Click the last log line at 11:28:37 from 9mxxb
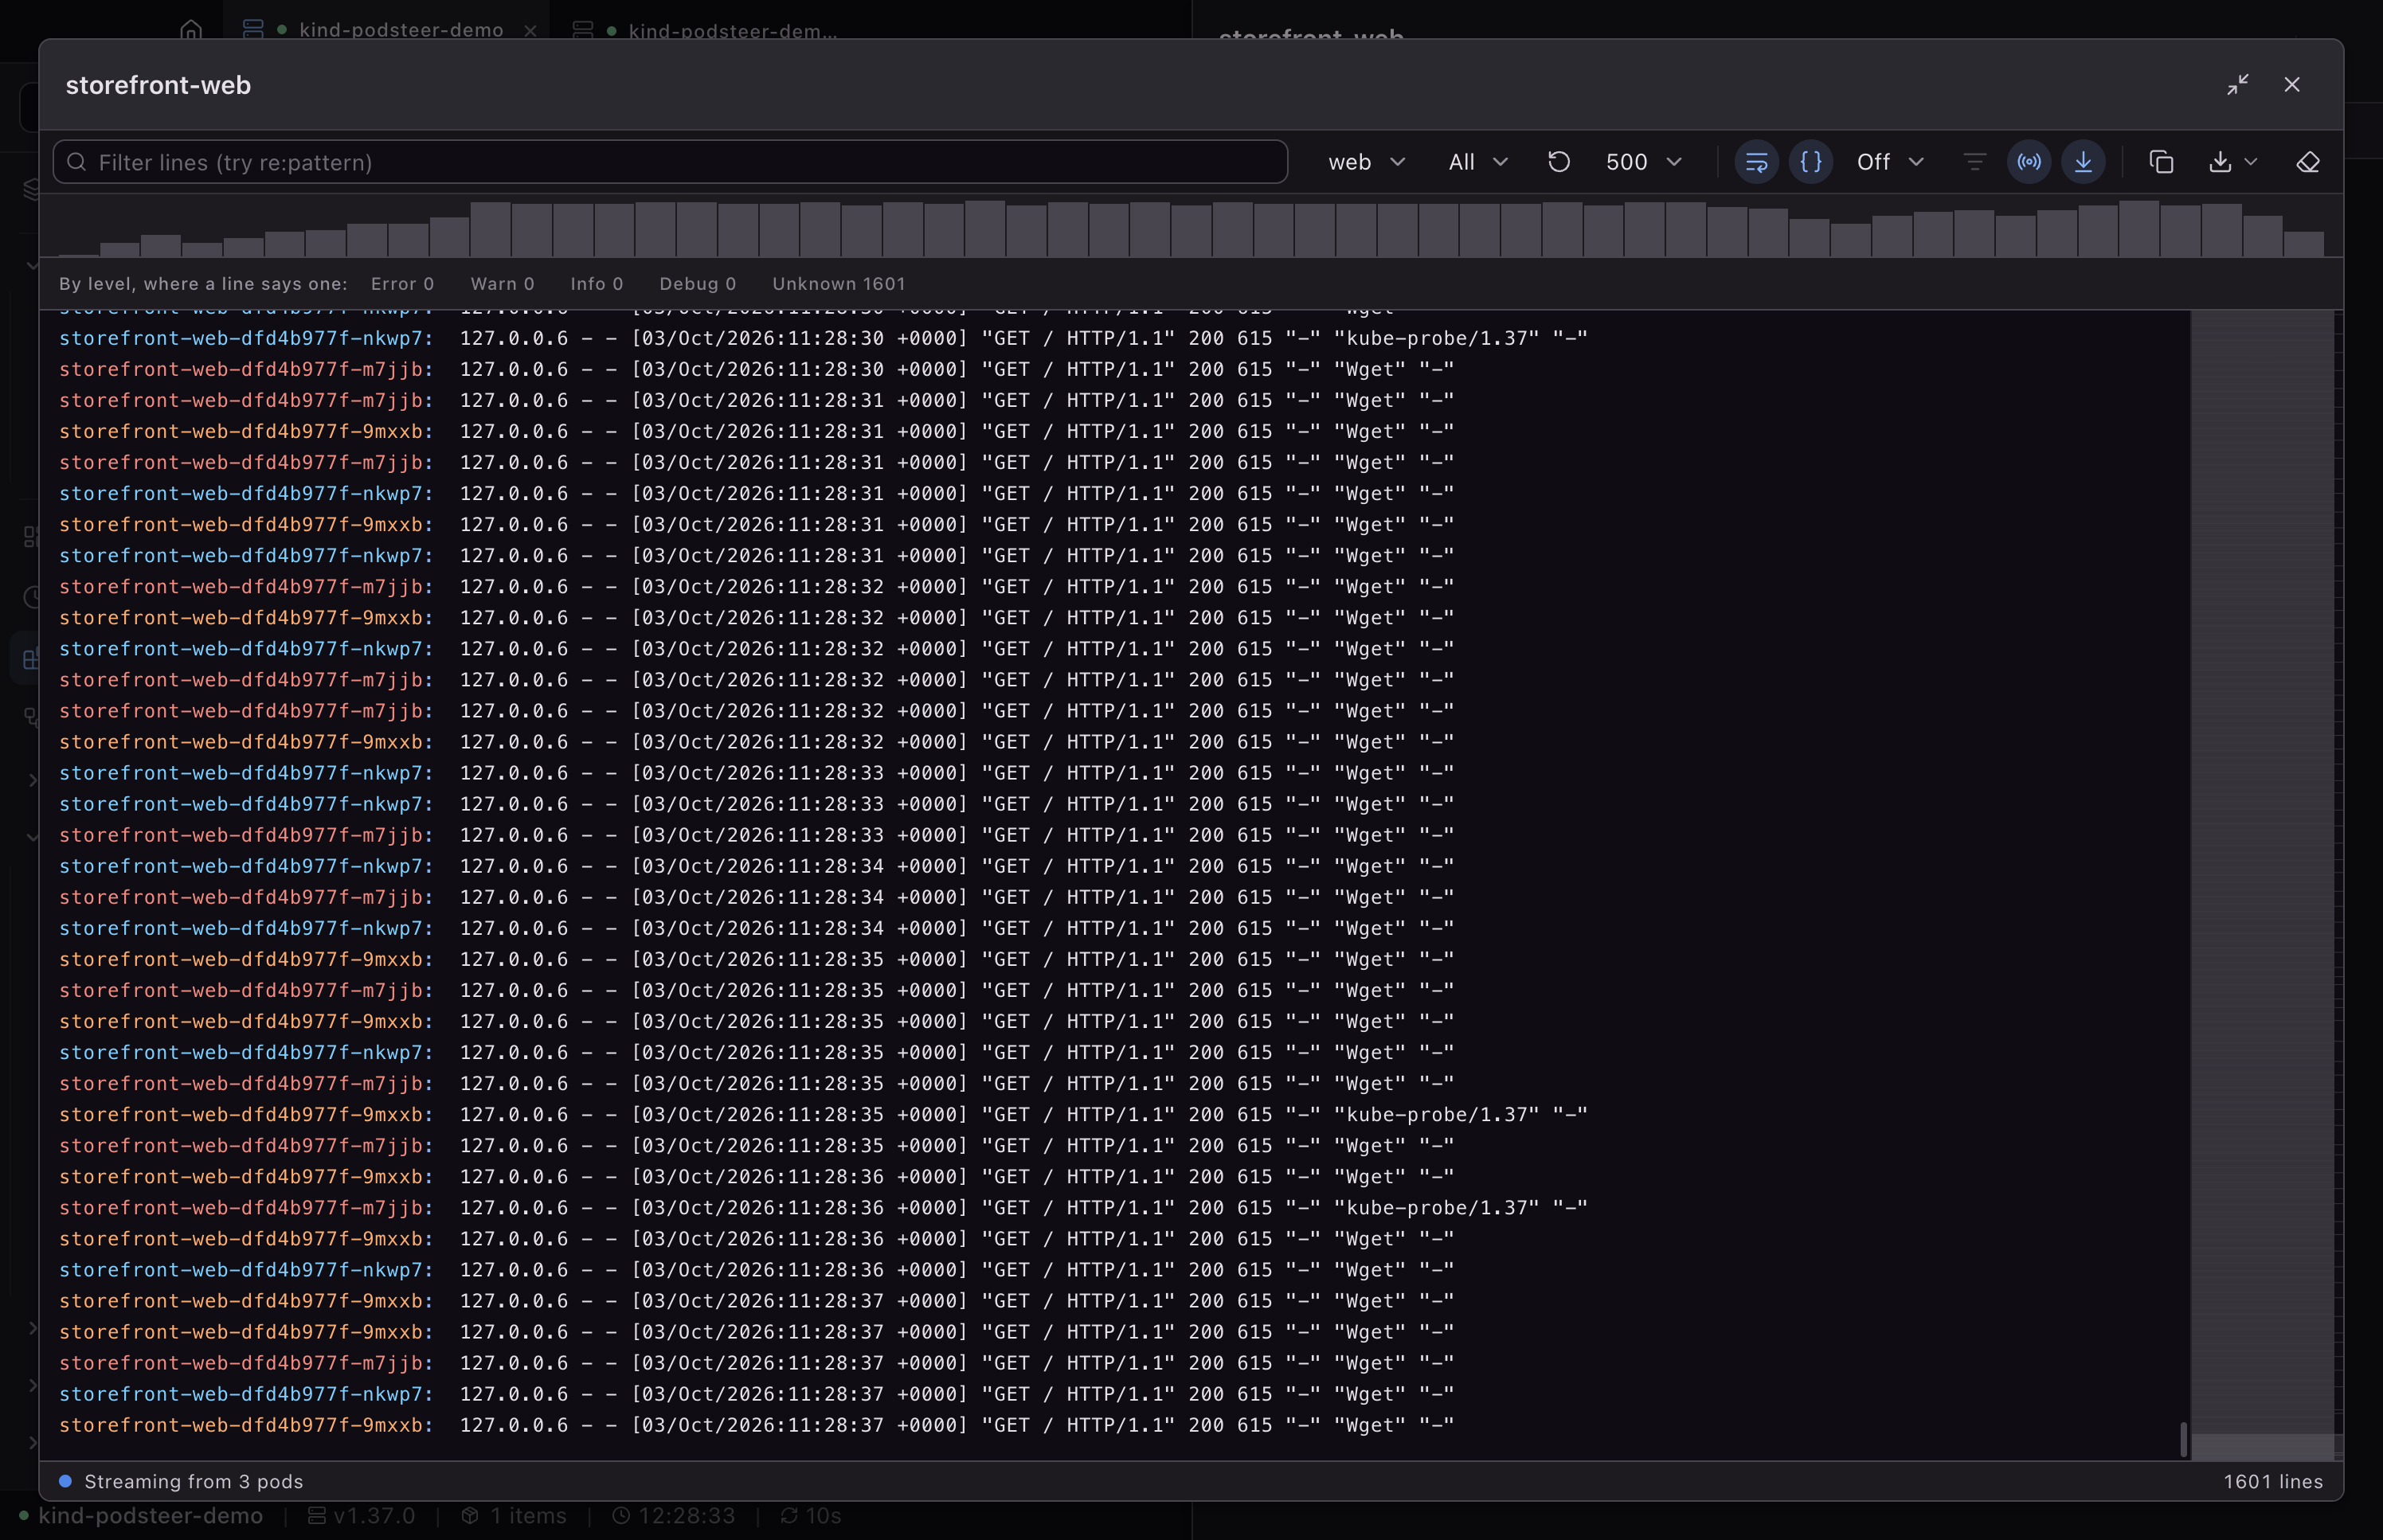The image size is (2383, 1540). pyautogui.click(x=756, y=1425)
